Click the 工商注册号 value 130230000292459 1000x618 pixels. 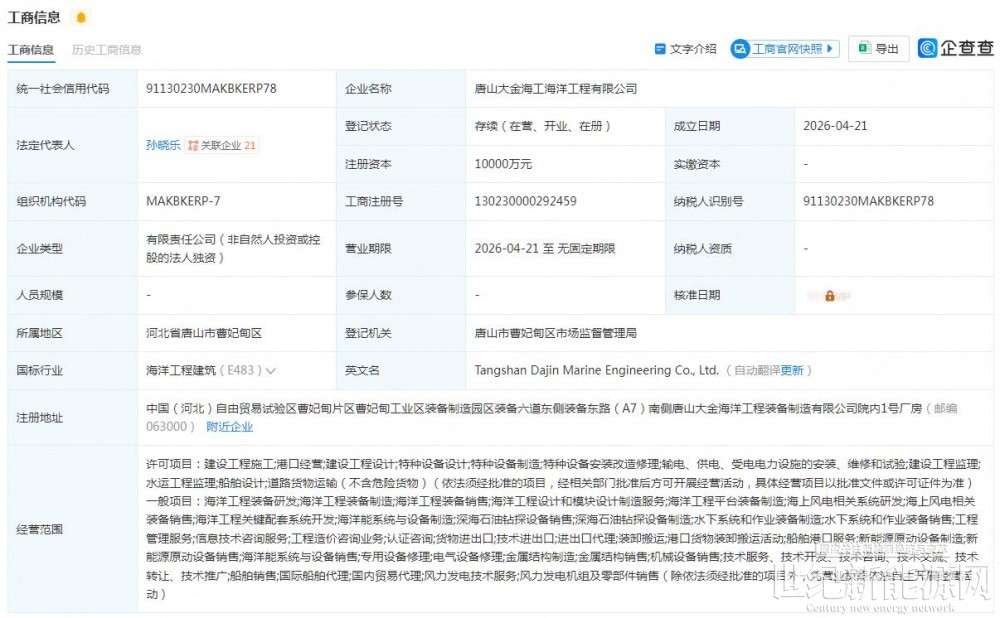525,201
